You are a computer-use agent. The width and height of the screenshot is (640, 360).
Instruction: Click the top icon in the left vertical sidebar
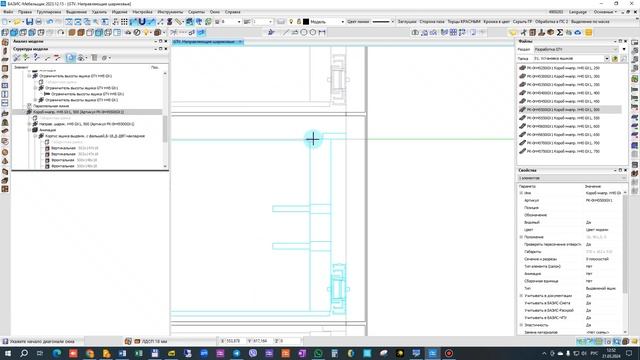(5, 42)
